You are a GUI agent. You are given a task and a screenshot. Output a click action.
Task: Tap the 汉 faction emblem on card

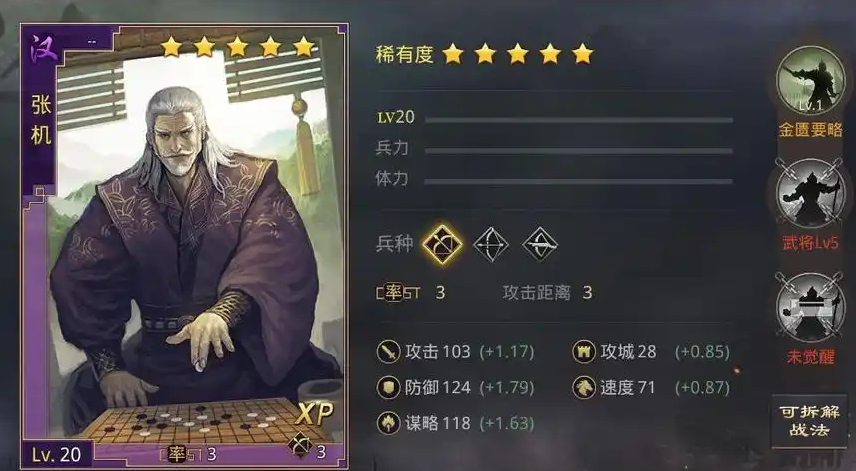click(44, 50)
